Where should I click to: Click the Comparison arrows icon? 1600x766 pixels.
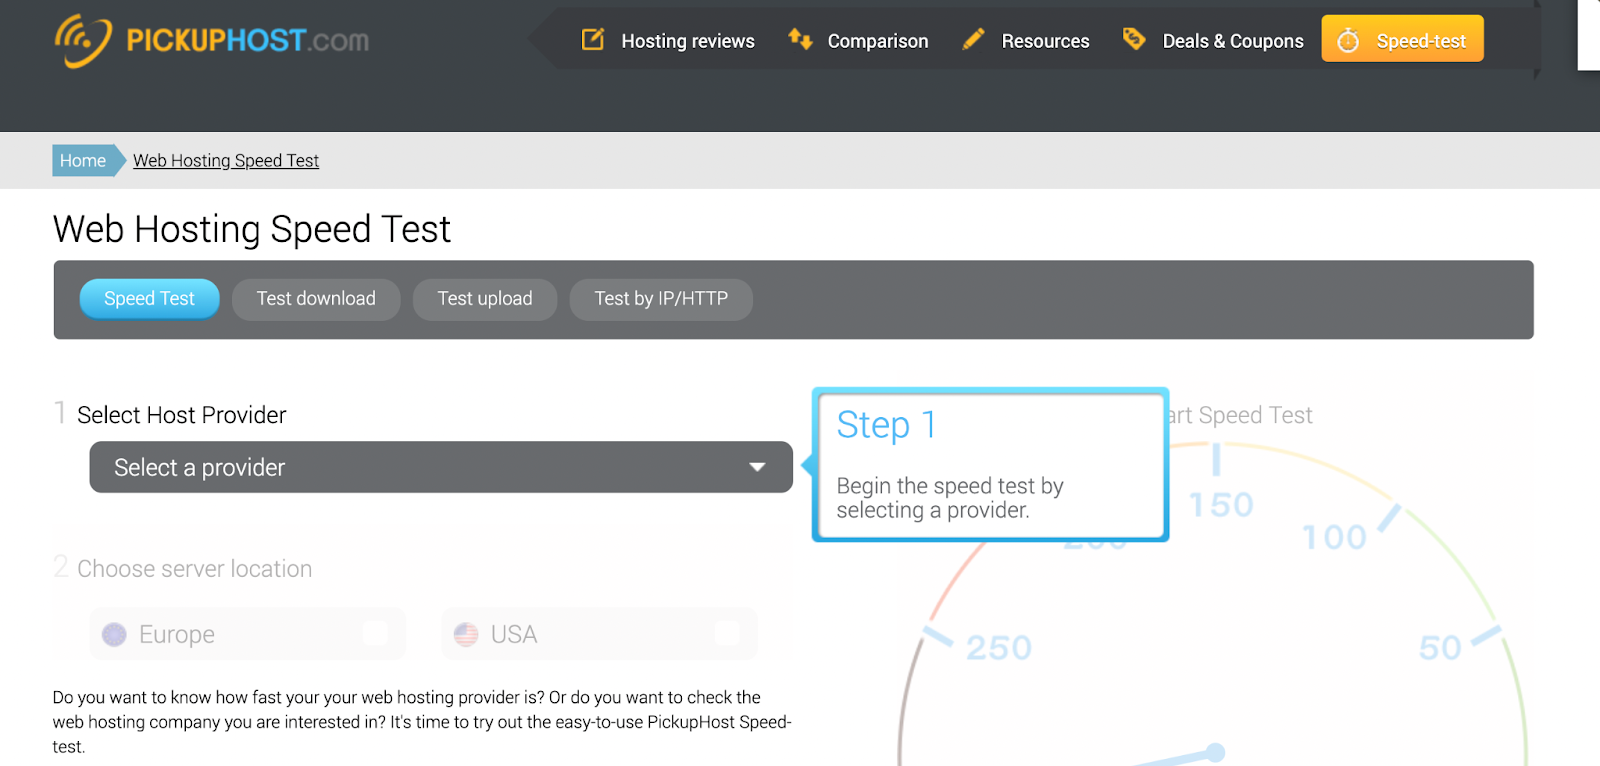click(800, 39)
